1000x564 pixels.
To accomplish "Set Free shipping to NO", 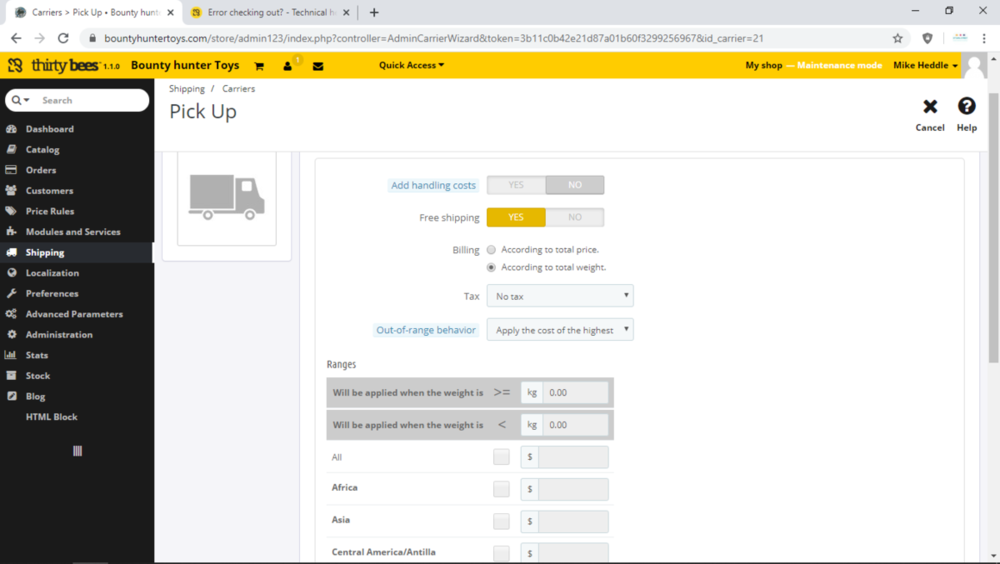I will tap(575, 217).
